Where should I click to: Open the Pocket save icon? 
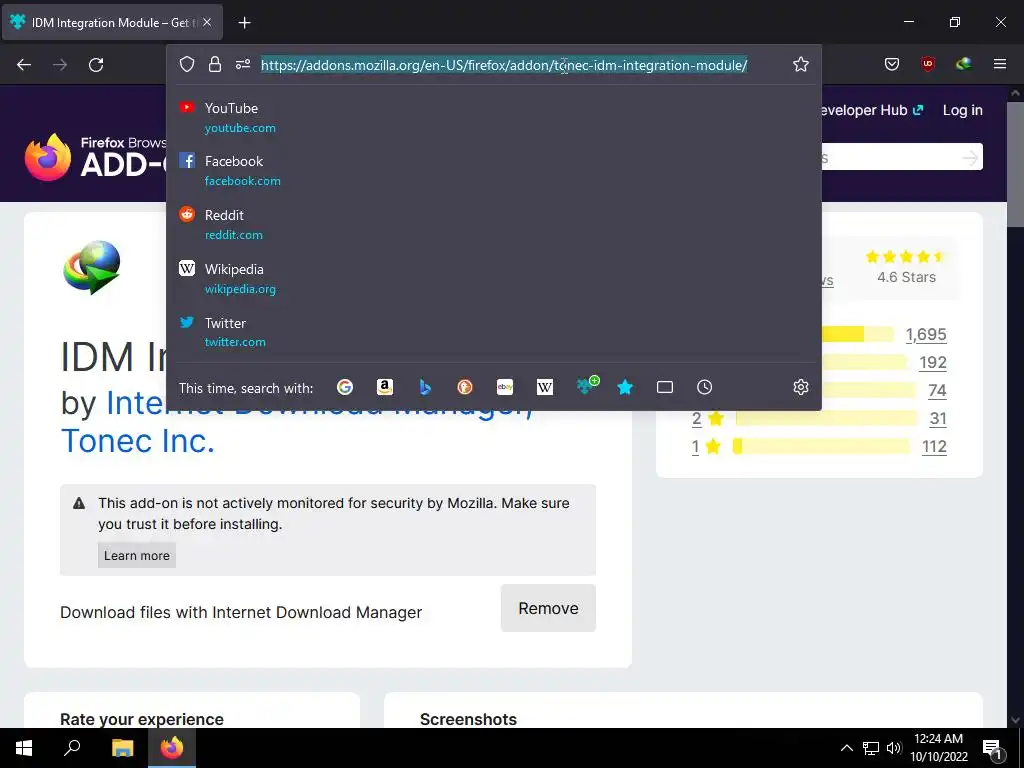click(x=892, y=64)
